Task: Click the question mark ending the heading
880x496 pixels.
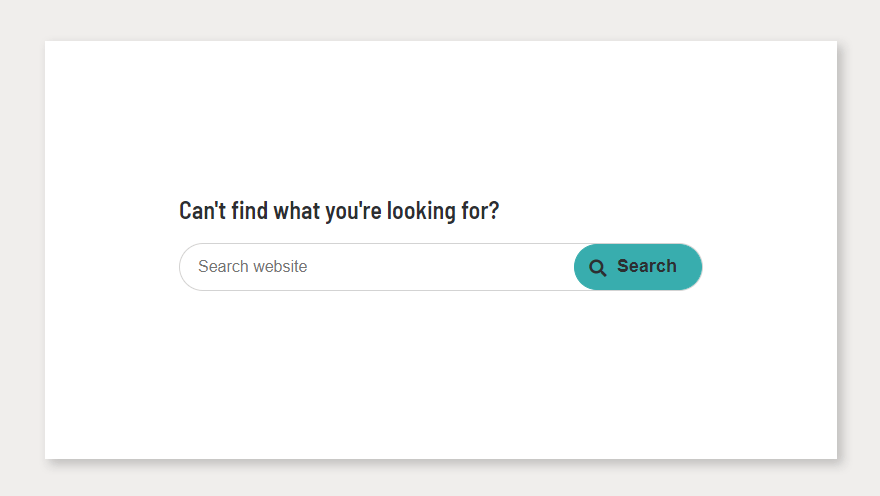Action: coord(493,211)
